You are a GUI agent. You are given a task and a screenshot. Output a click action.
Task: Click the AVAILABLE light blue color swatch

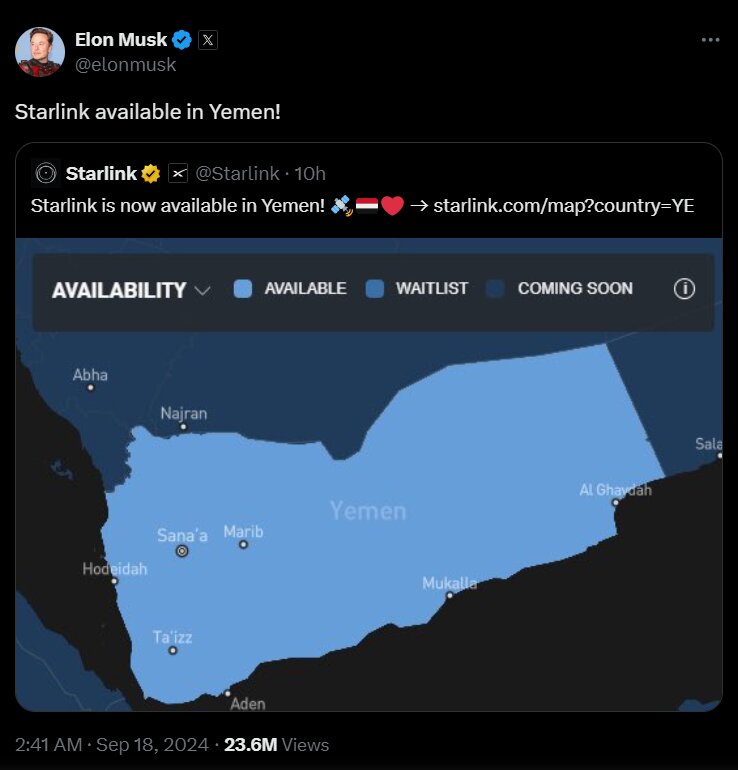tap(242, 289)
